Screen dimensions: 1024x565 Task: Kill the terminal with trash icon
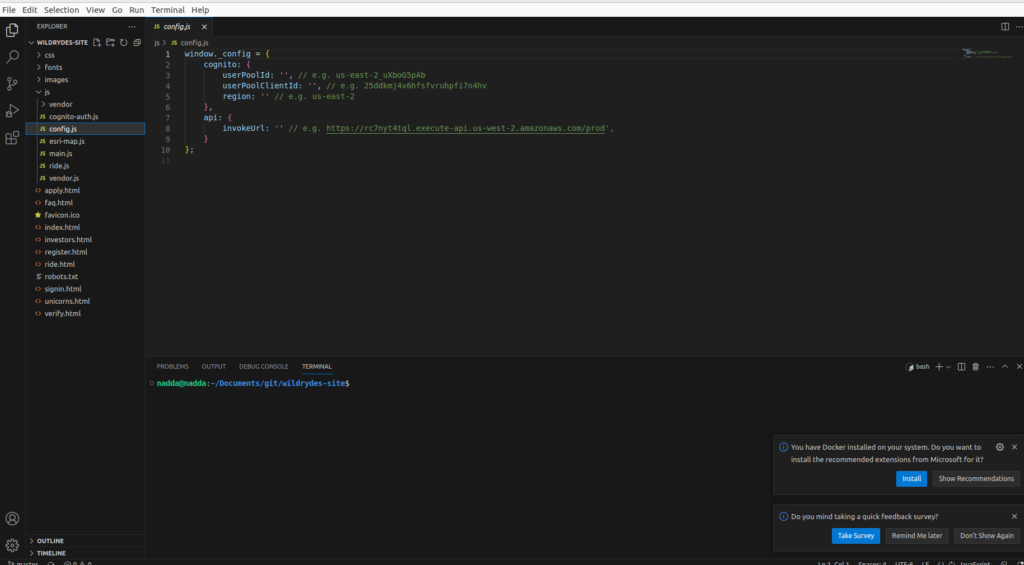tap(976, 367)
